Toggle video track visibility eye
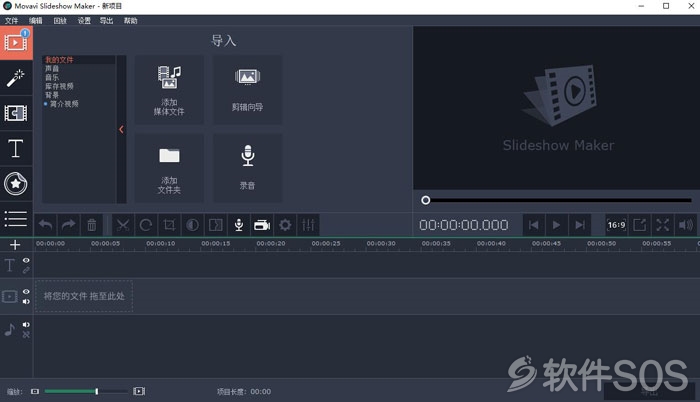 click(26, 292)
